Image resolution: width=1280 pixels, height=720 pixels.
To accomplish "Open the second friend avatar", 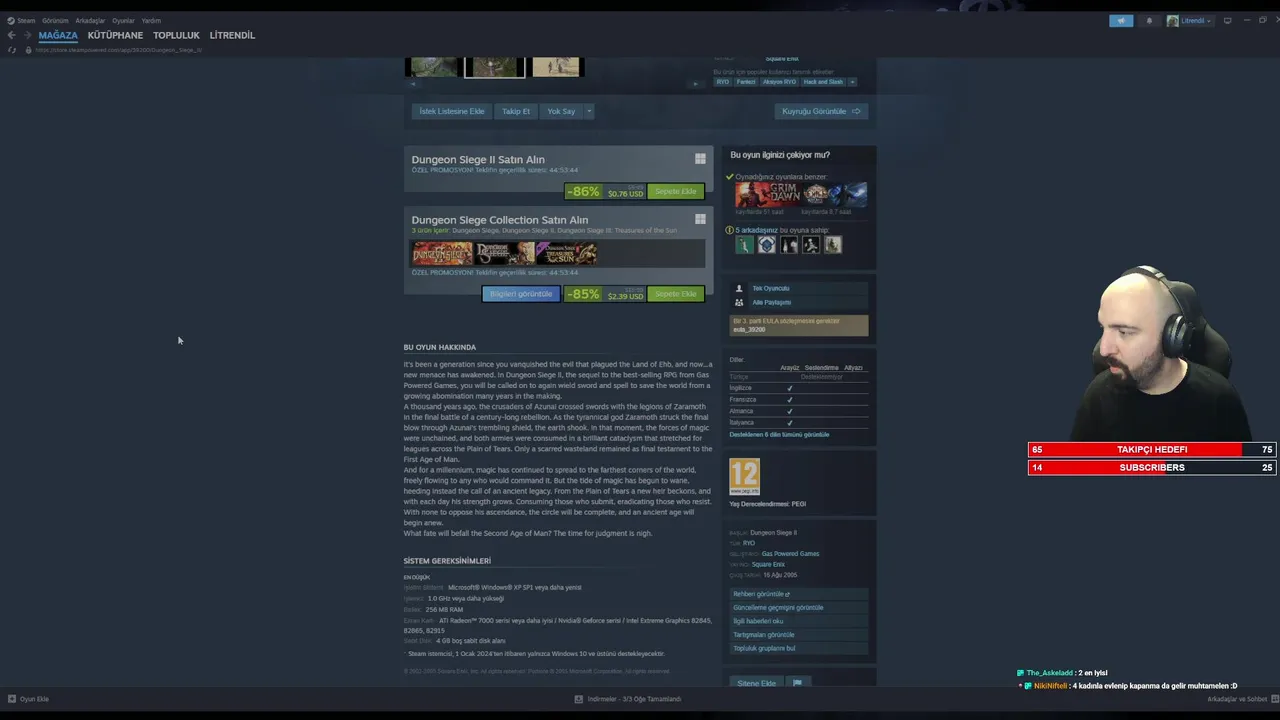I will pos(767,245).
